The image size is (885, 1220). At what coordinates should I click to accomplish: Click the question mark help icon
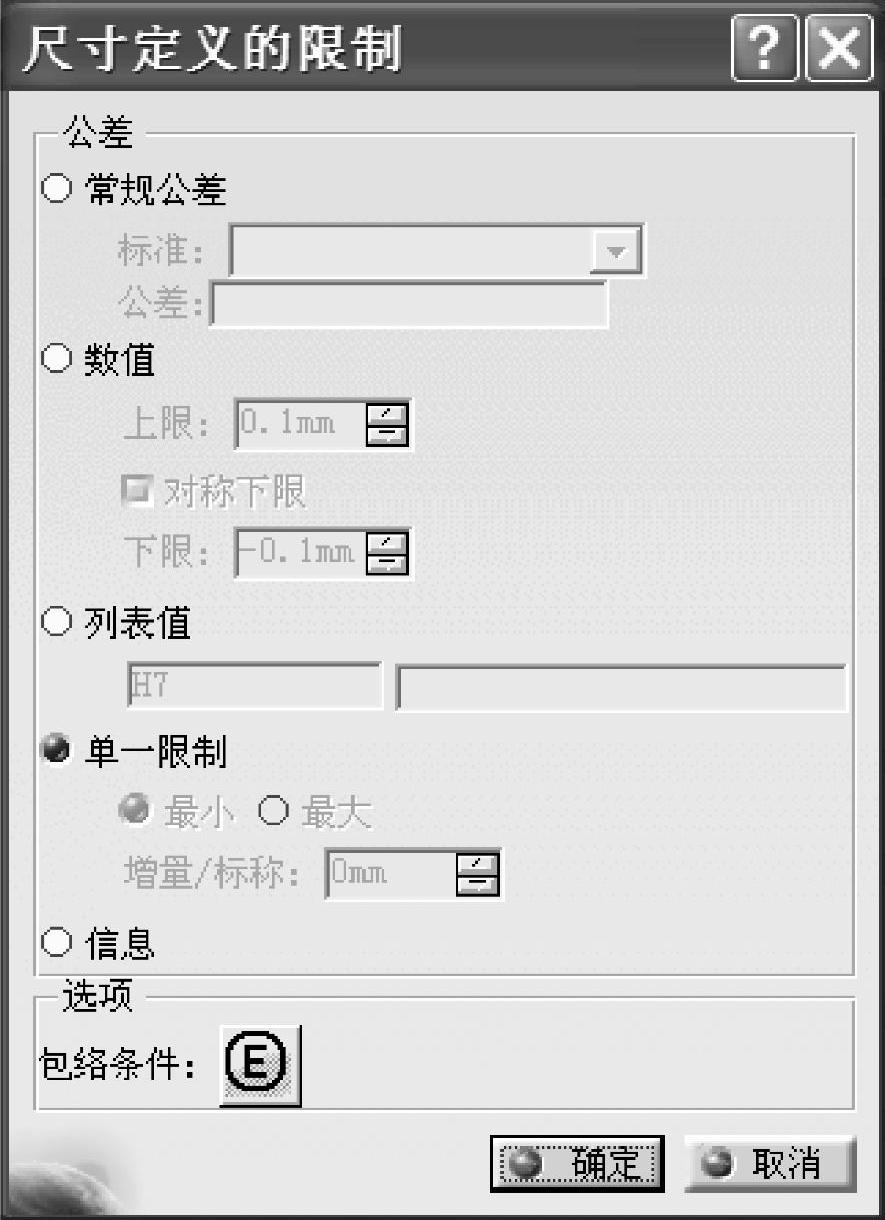coord(765,48)
